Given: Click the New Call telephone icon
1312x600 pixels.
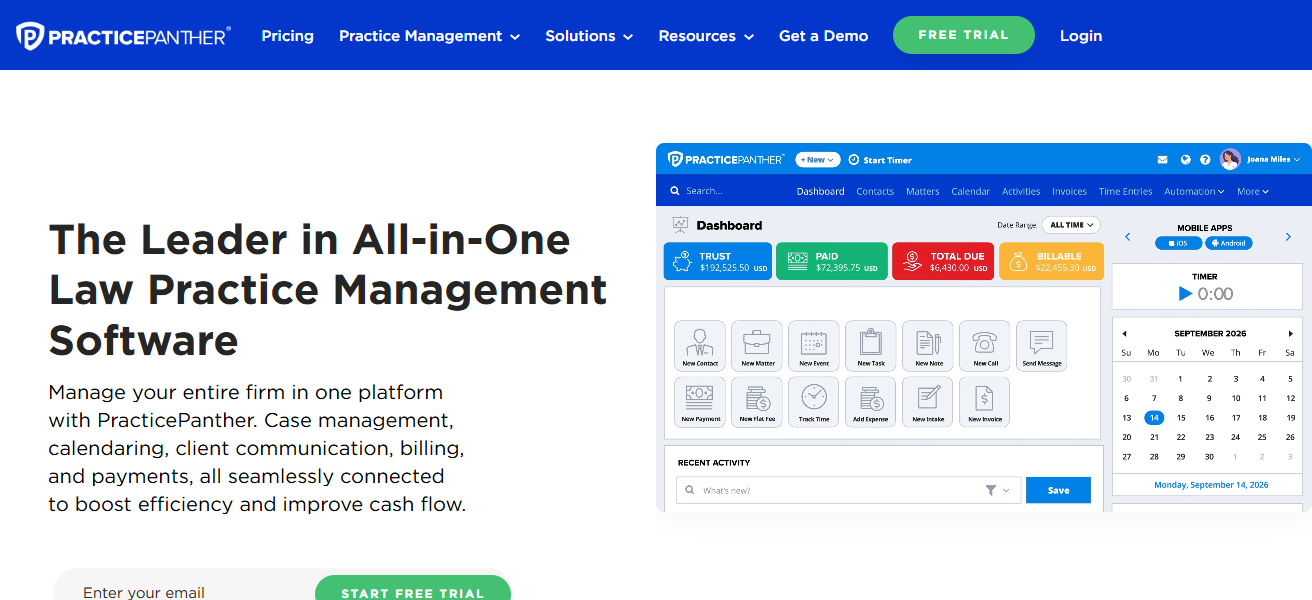Looking at the screenshot, I should (x=985, y=346).
